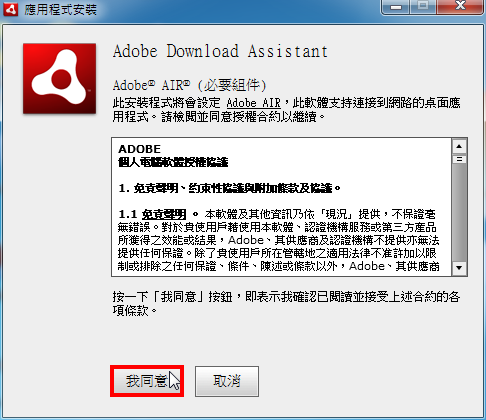
Task: Click the Adobe Download Assistant heading
Action: pos(220,51)
